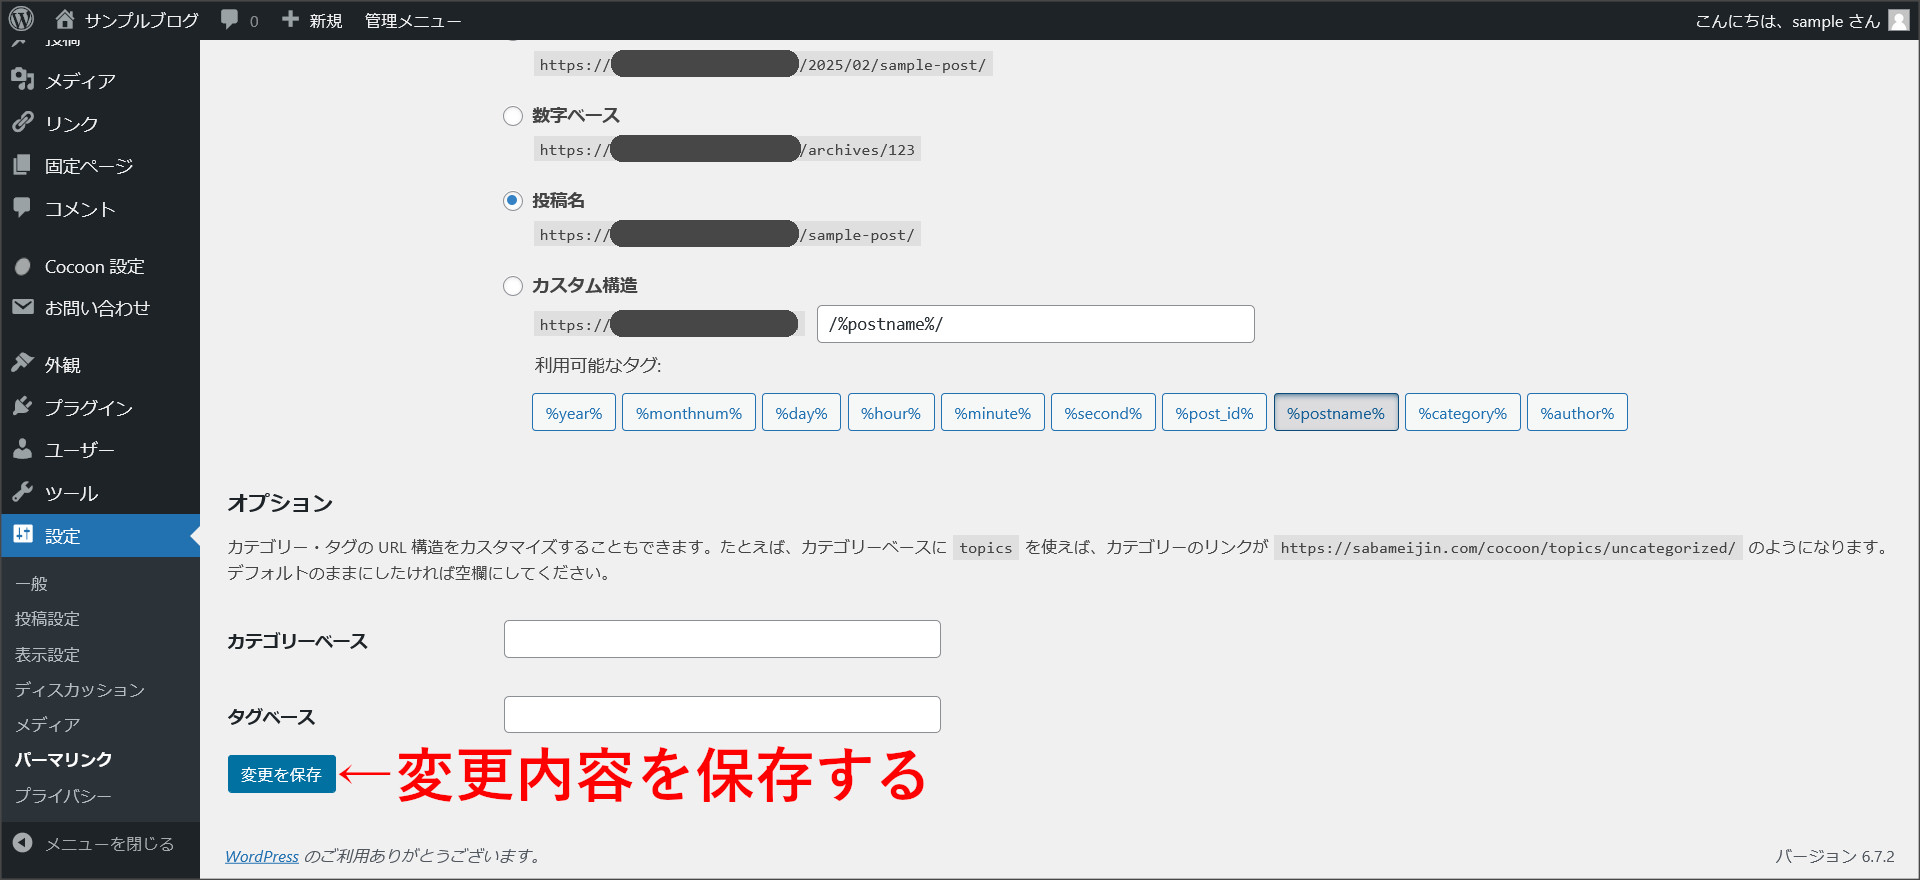Select the 数字ベース radio button
The width and height of the screenshot is (1920, 880).
click(x=513, y=116)
